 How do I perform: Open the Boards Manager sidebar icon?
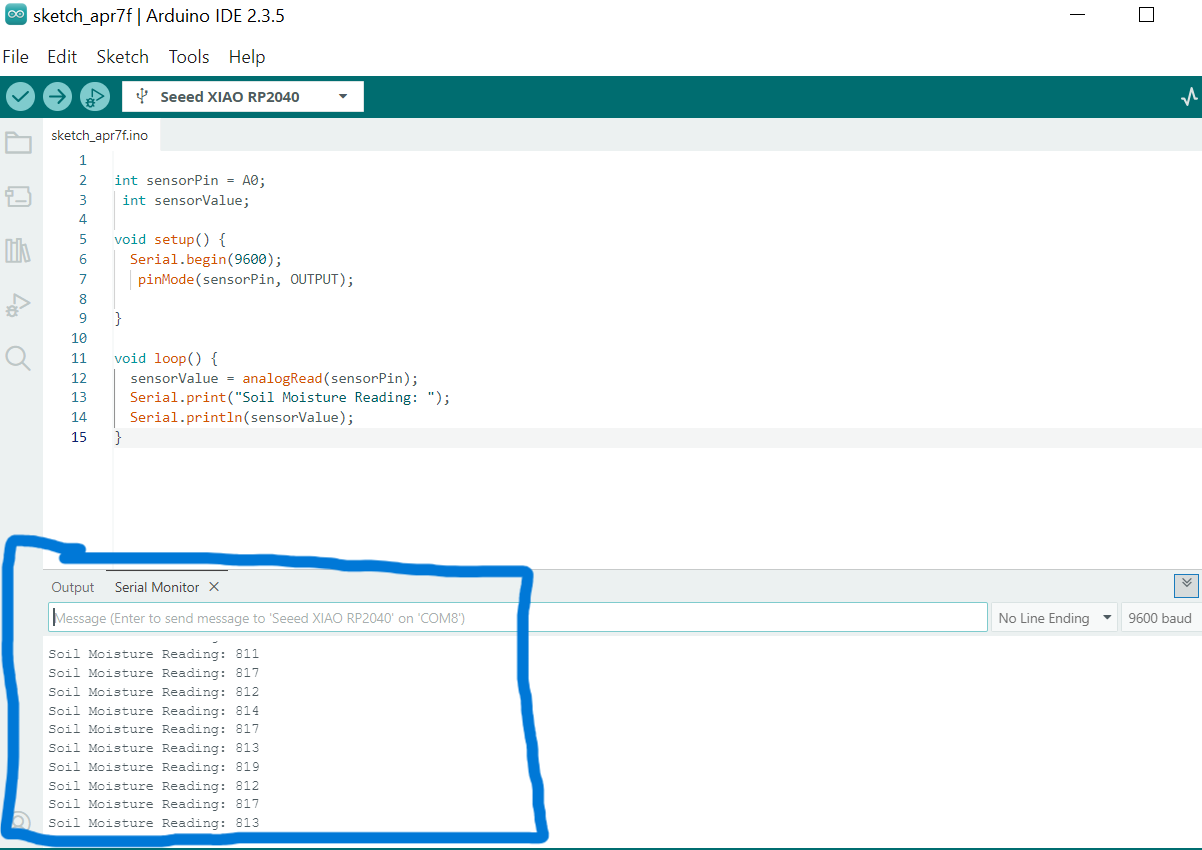(x=18, y=196)
